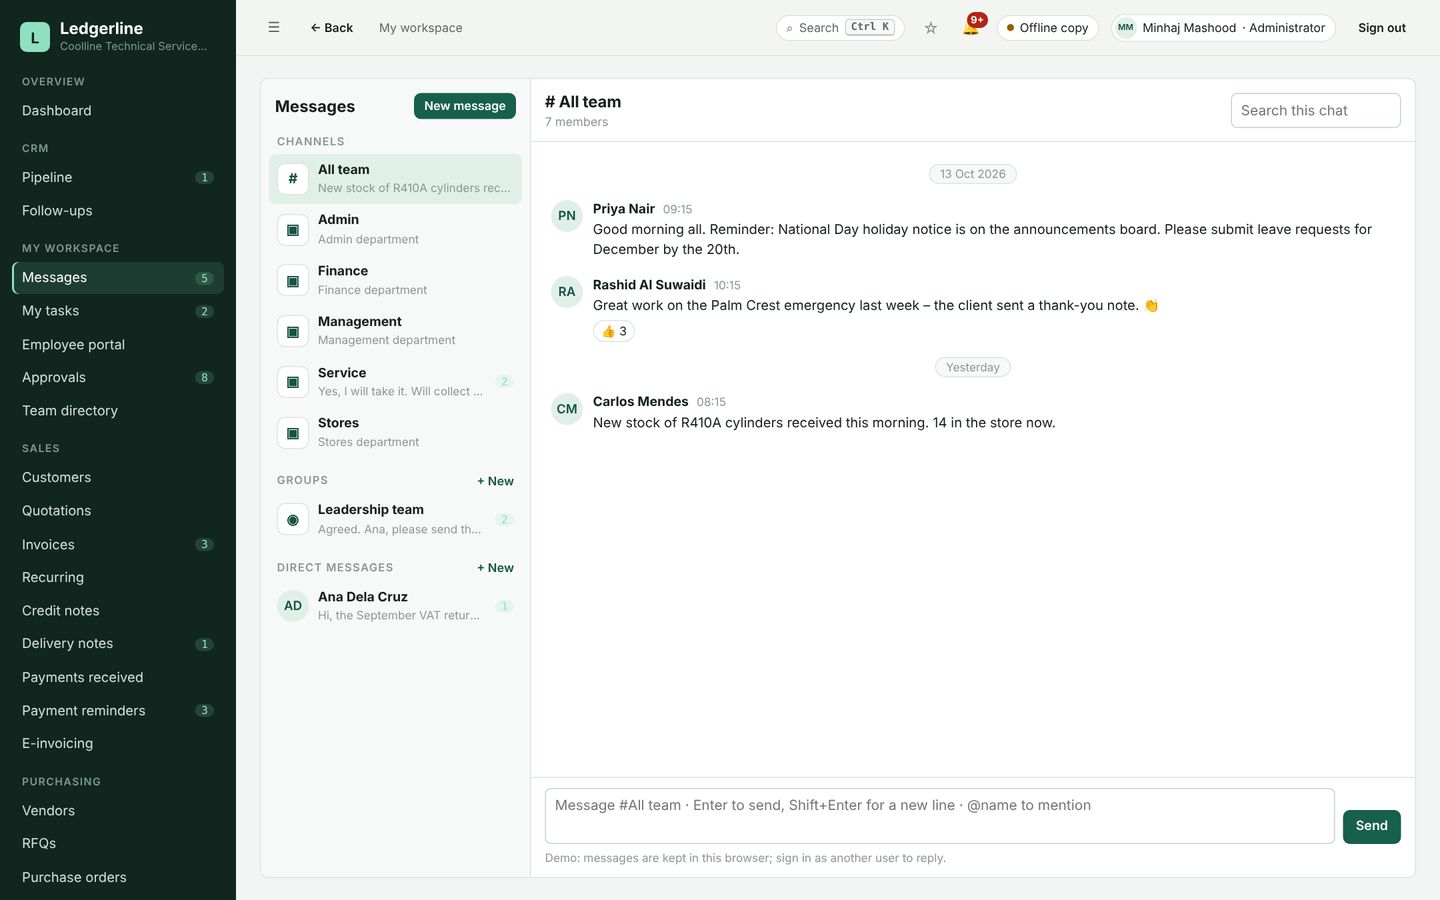This screenshot has width=1440, height=900.
Task: Click the Search this chat field
Action: click(1315, 111)
